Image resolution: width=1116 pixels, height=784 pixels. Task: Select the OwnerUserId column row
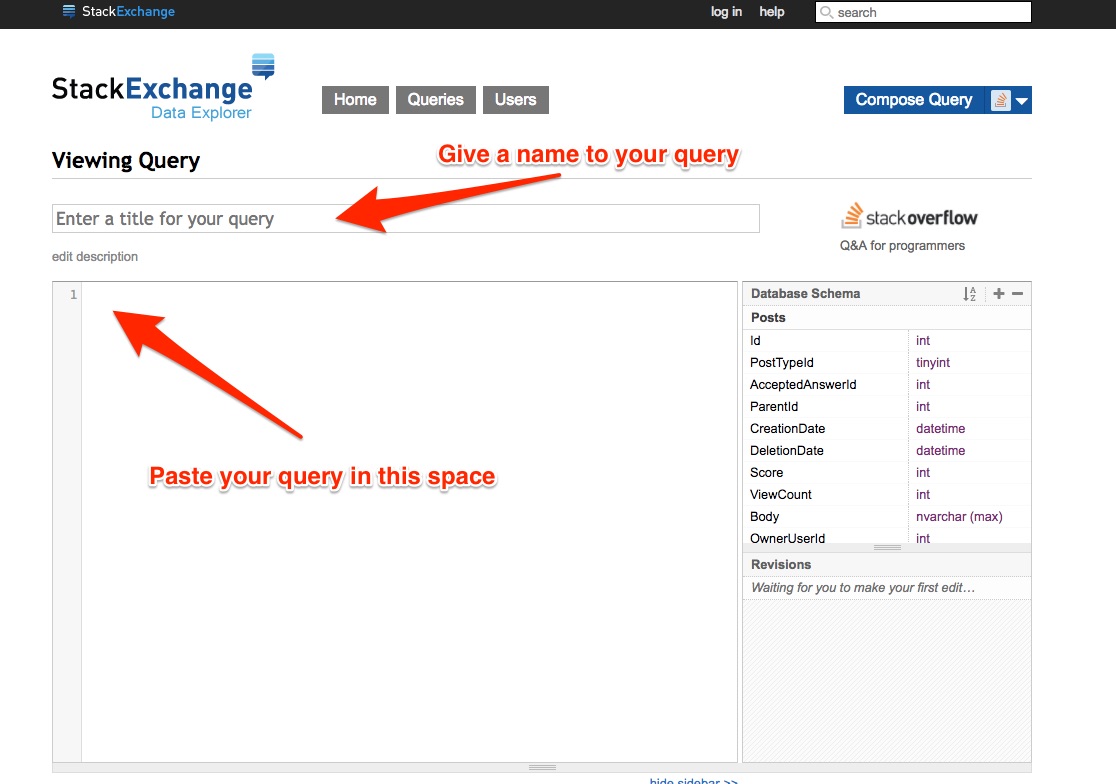click(x=887, y=537)
